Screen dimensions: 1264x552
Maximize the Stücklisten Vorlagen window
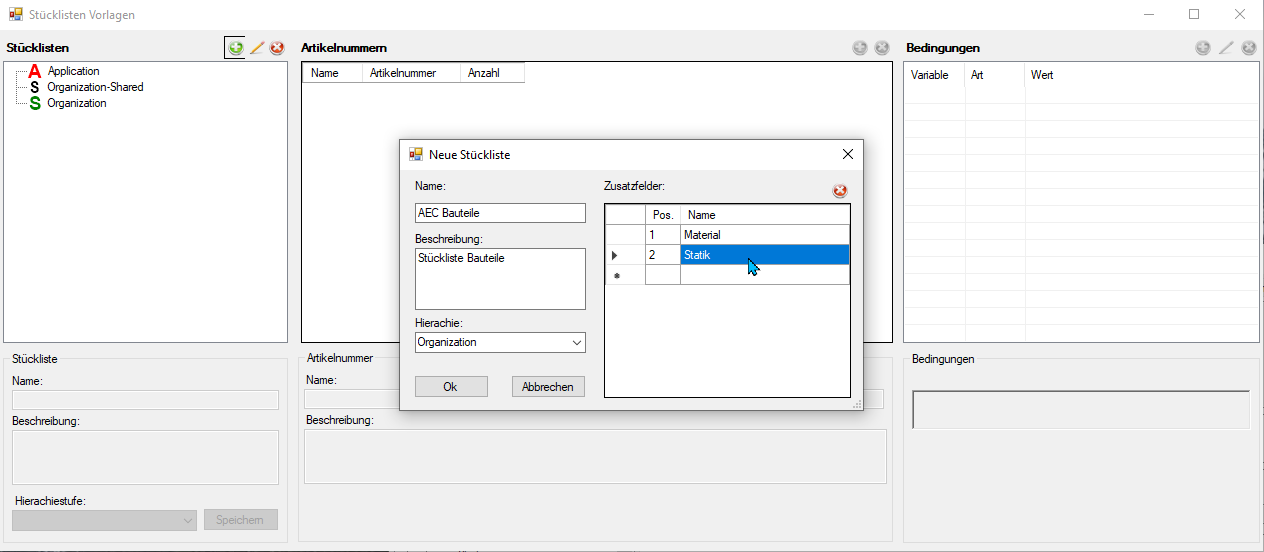(1193, 14)
